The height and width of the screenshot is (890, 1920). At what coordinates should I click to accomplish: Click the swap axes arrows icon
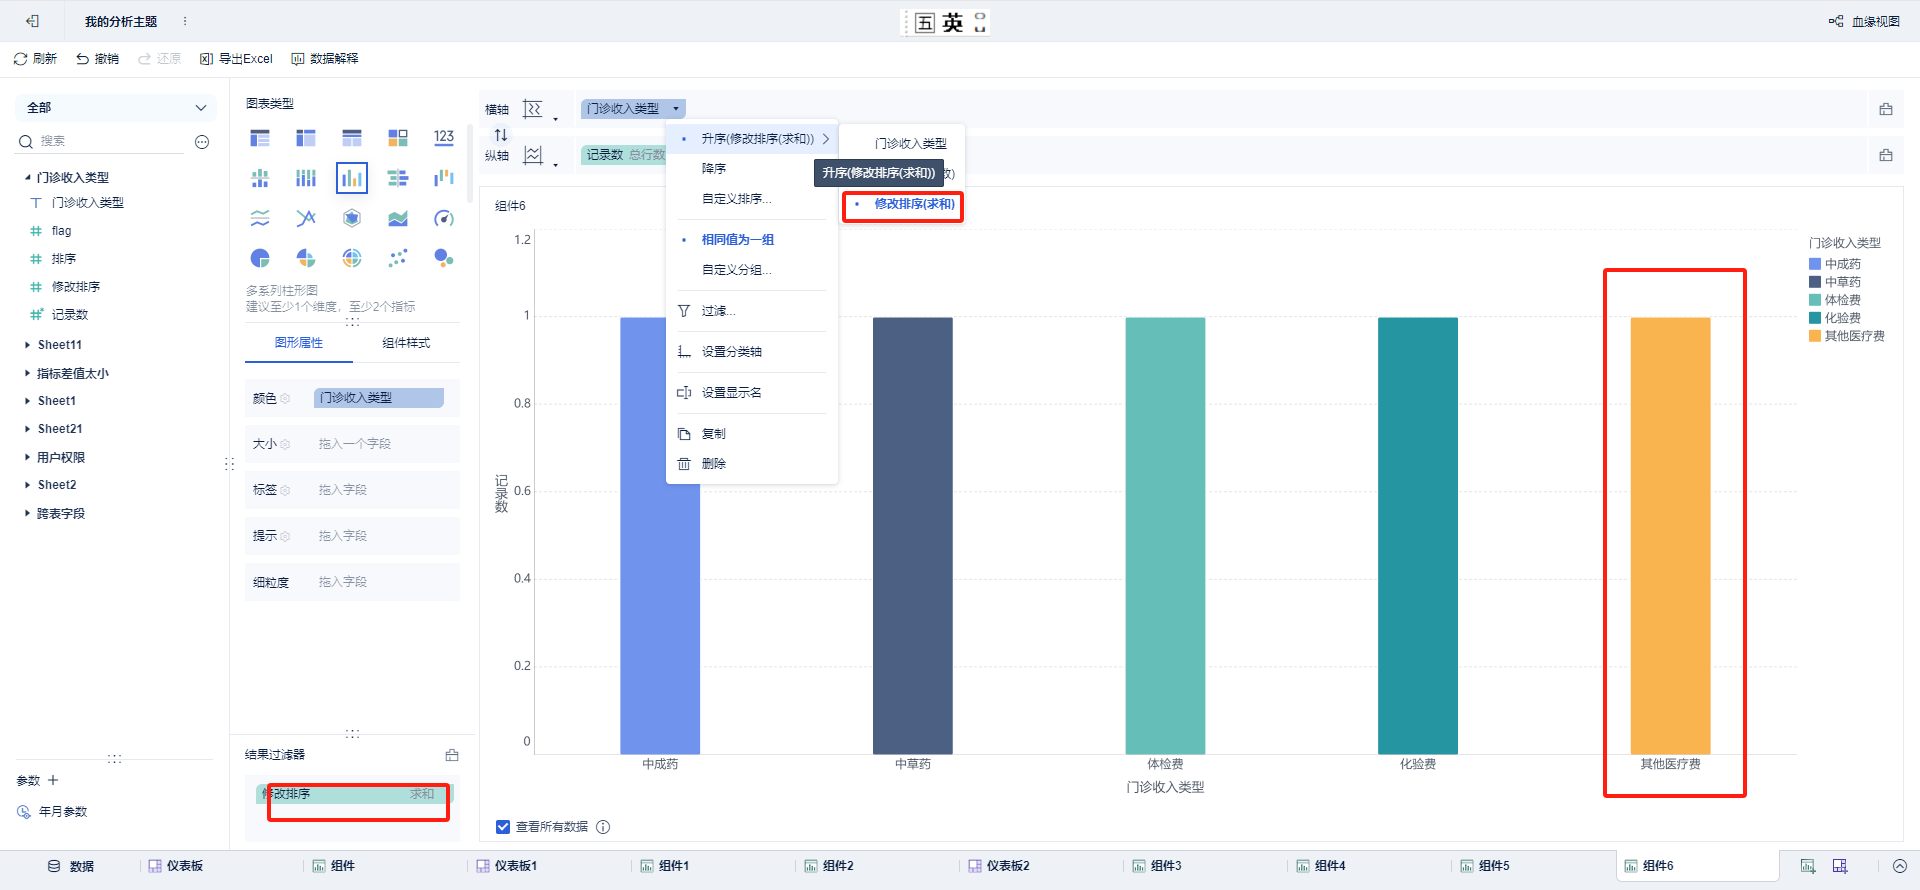(x=501, y=134)
